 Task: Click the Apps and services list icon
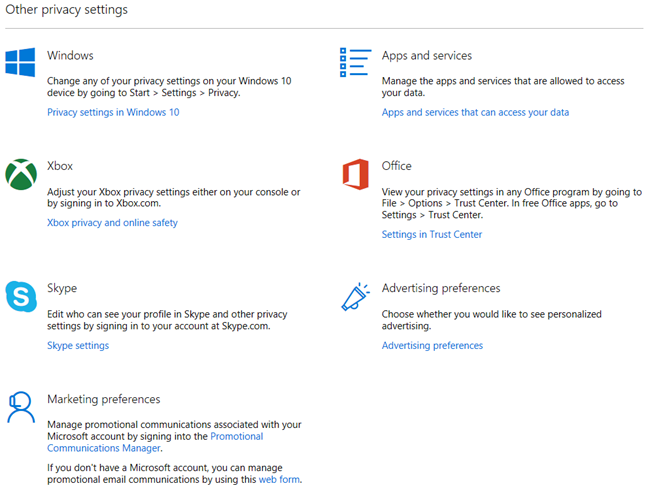pyautogui.click(x=355, y=62)
